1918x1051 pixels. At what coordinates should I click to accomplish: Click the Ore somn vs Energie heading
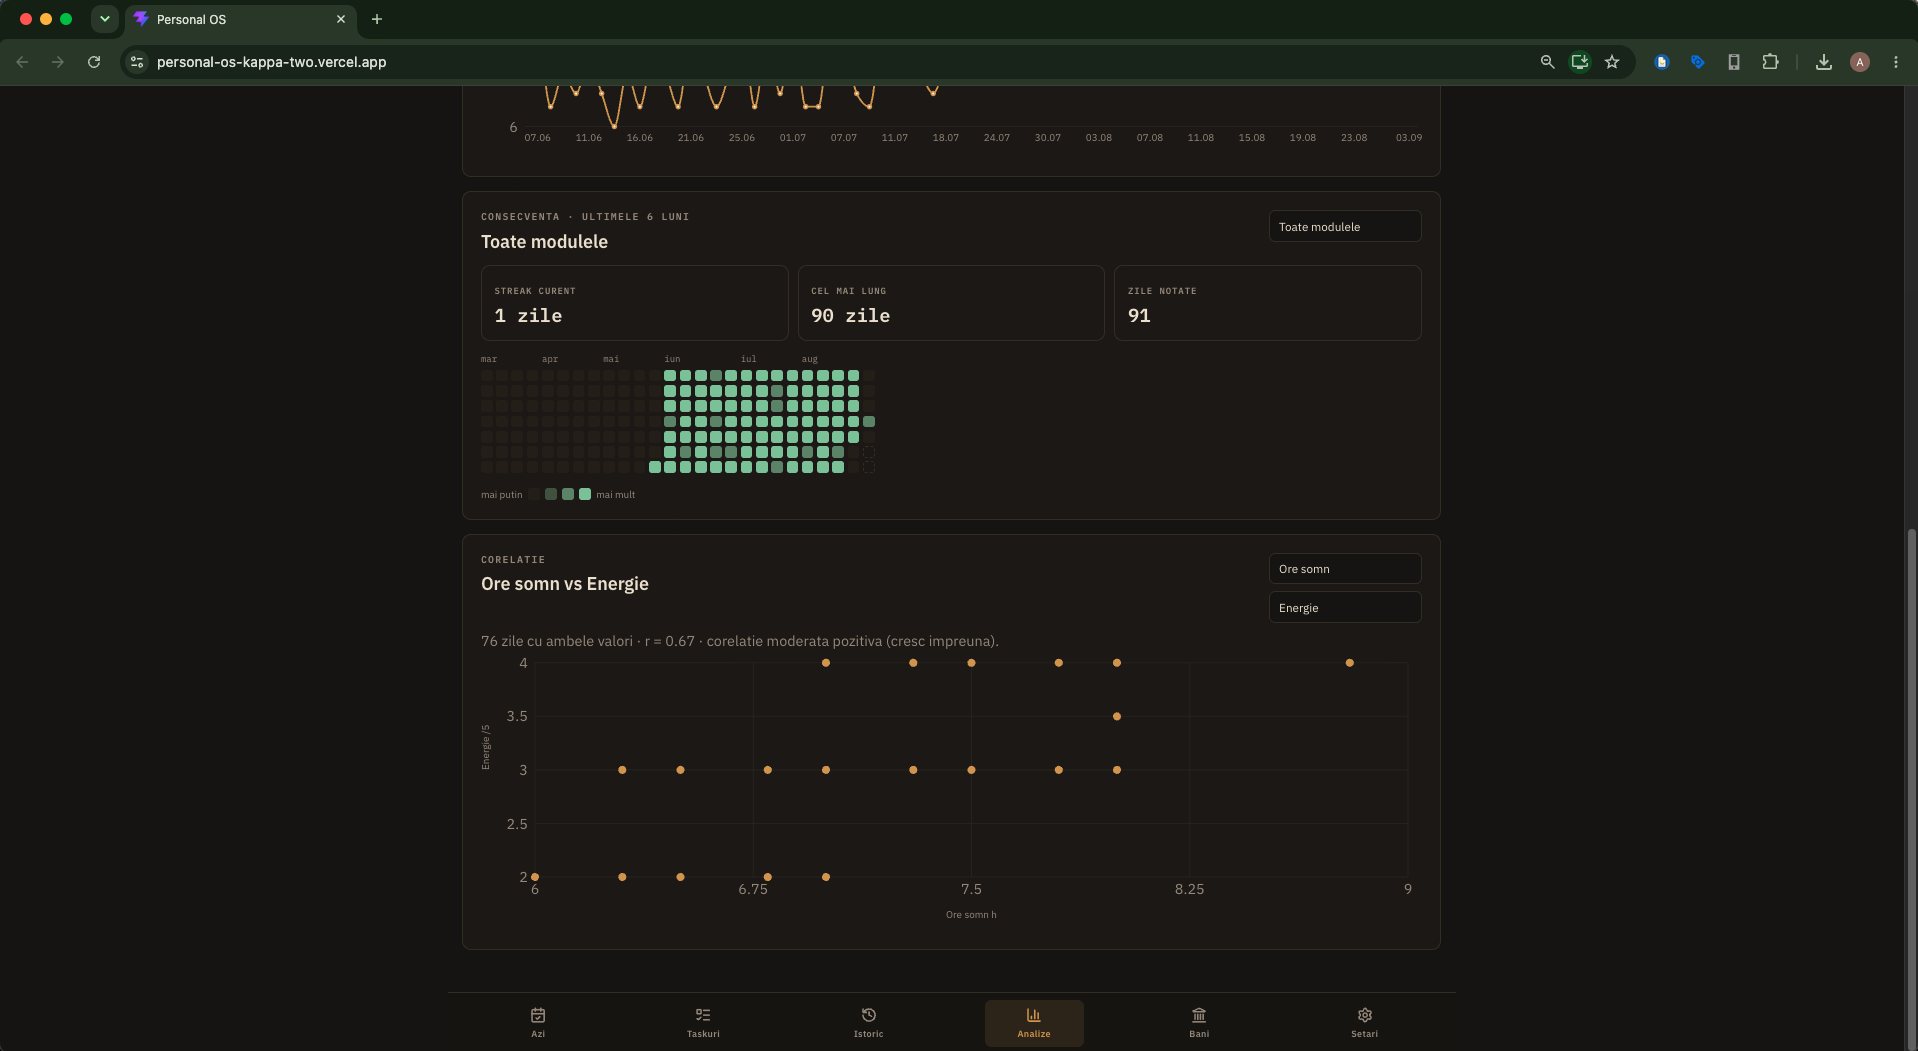[x=565, y=584]
